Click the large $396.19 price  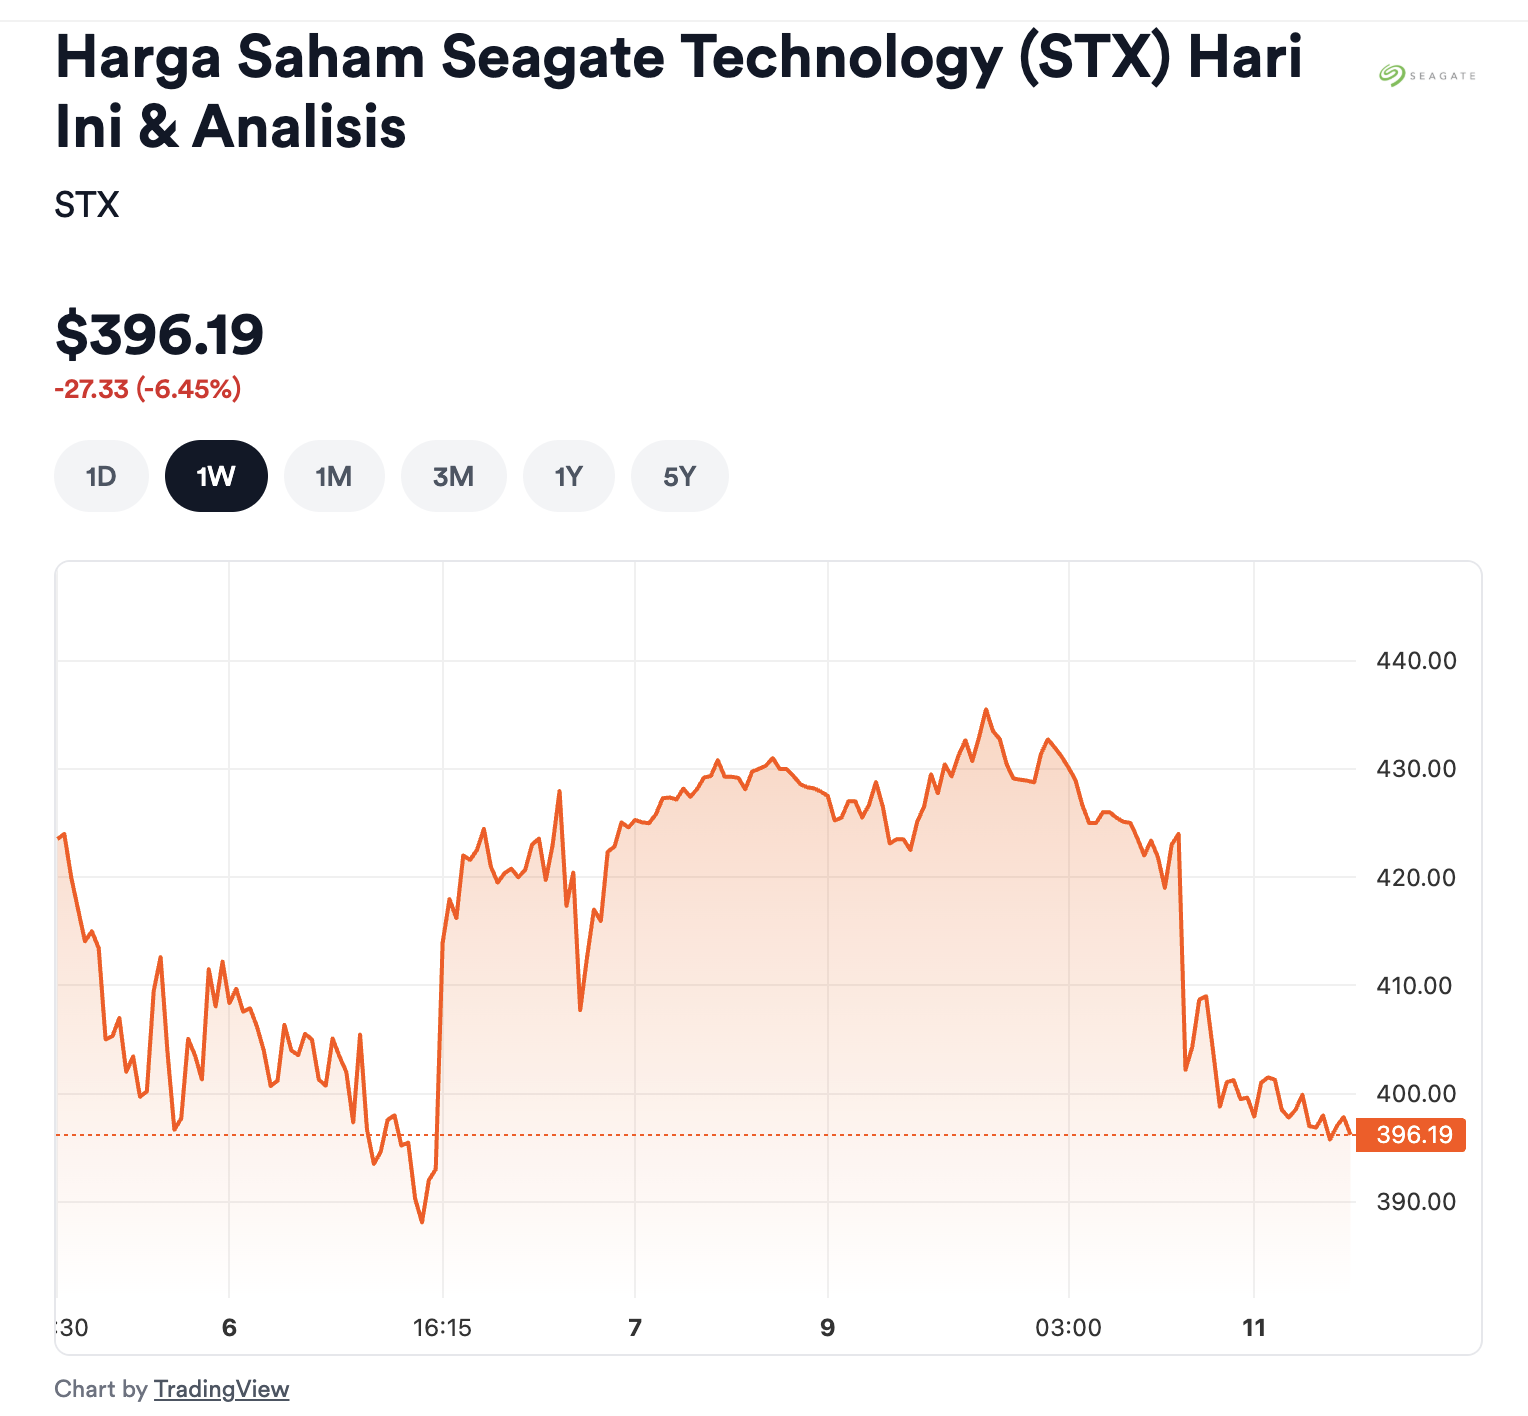pyautogui.click(x=160, y=334)
